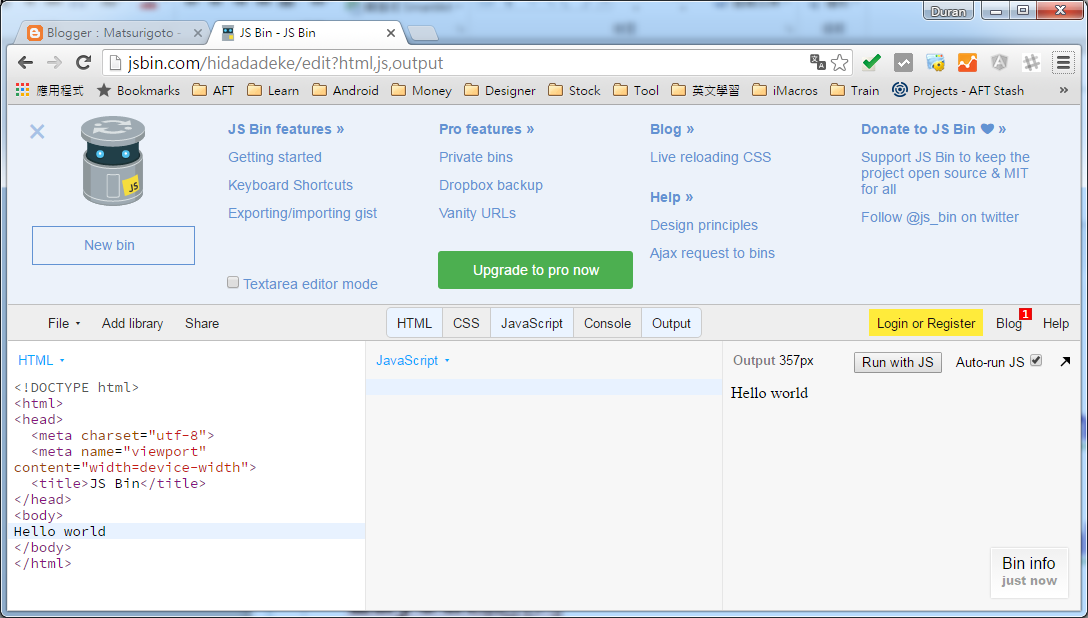This screenshot has height=618, width=1088.
Task: Close the JS Bin welcome panel with X
Action: tap(37, 132)
